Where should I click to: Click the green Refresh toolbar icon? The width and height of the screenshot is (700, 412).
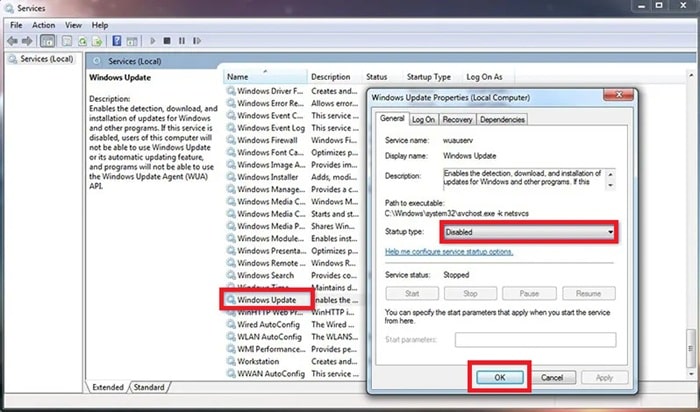pyautogui.click(x=82, y=41)
